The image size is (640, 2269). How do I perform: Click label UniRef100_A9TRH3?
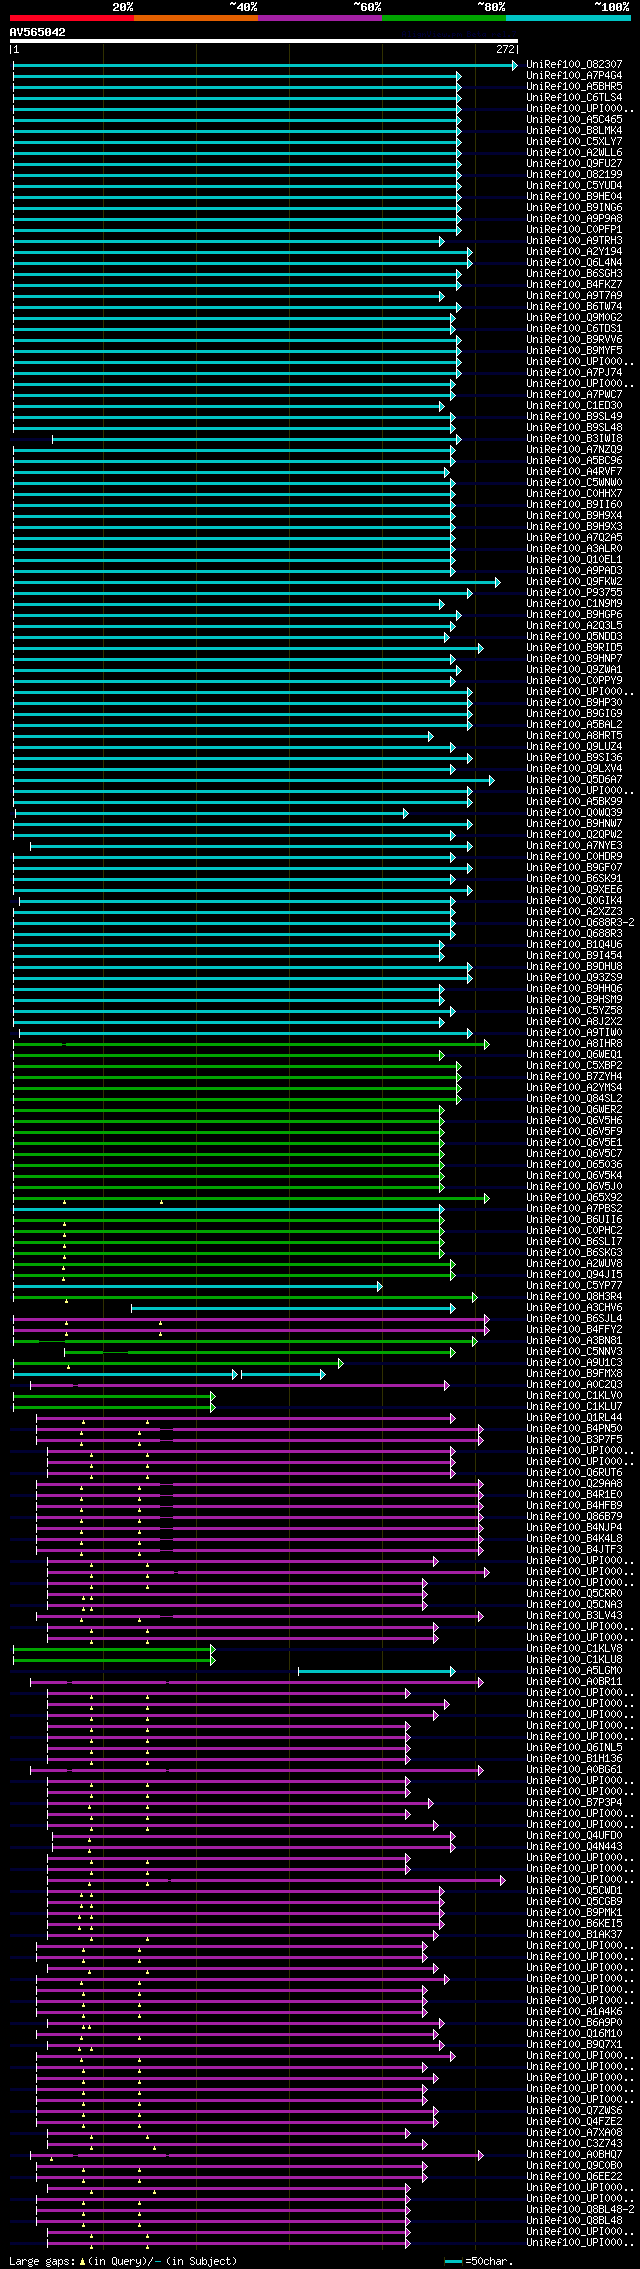574,241
